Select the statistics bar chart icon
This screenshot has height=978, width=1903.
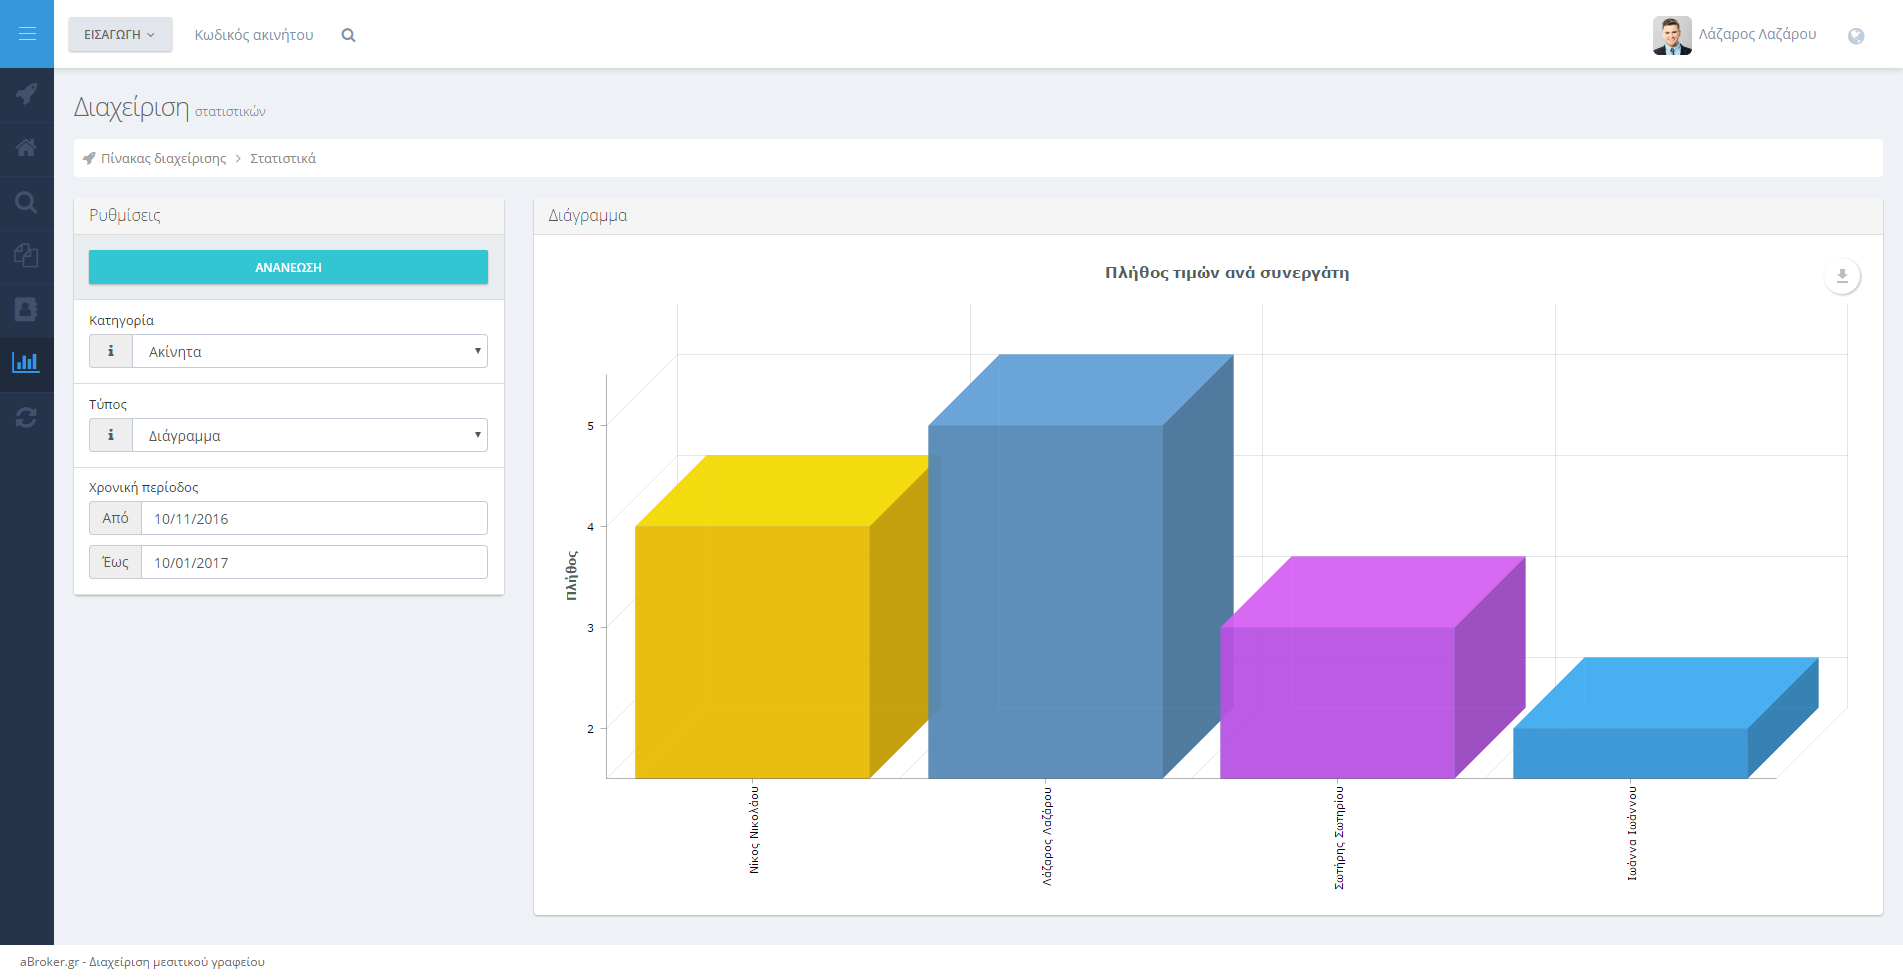click(27, 363)
